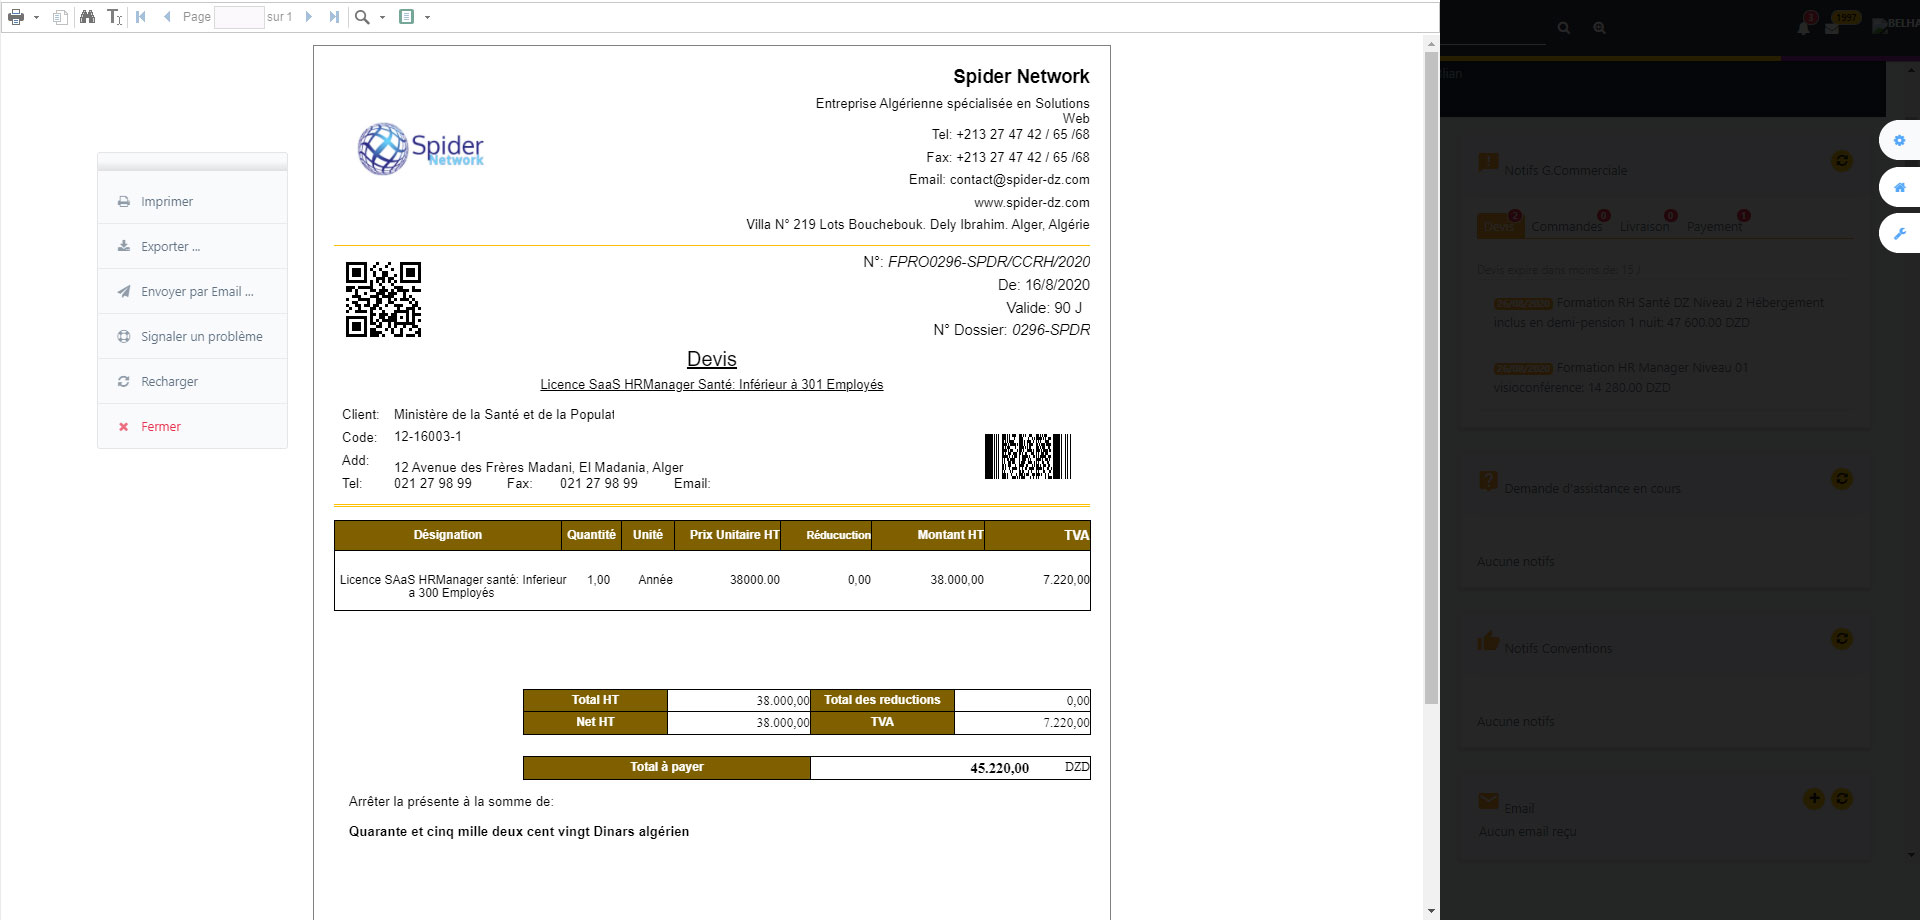Click the contact@spider-dz.com email text

[1020, 180]
